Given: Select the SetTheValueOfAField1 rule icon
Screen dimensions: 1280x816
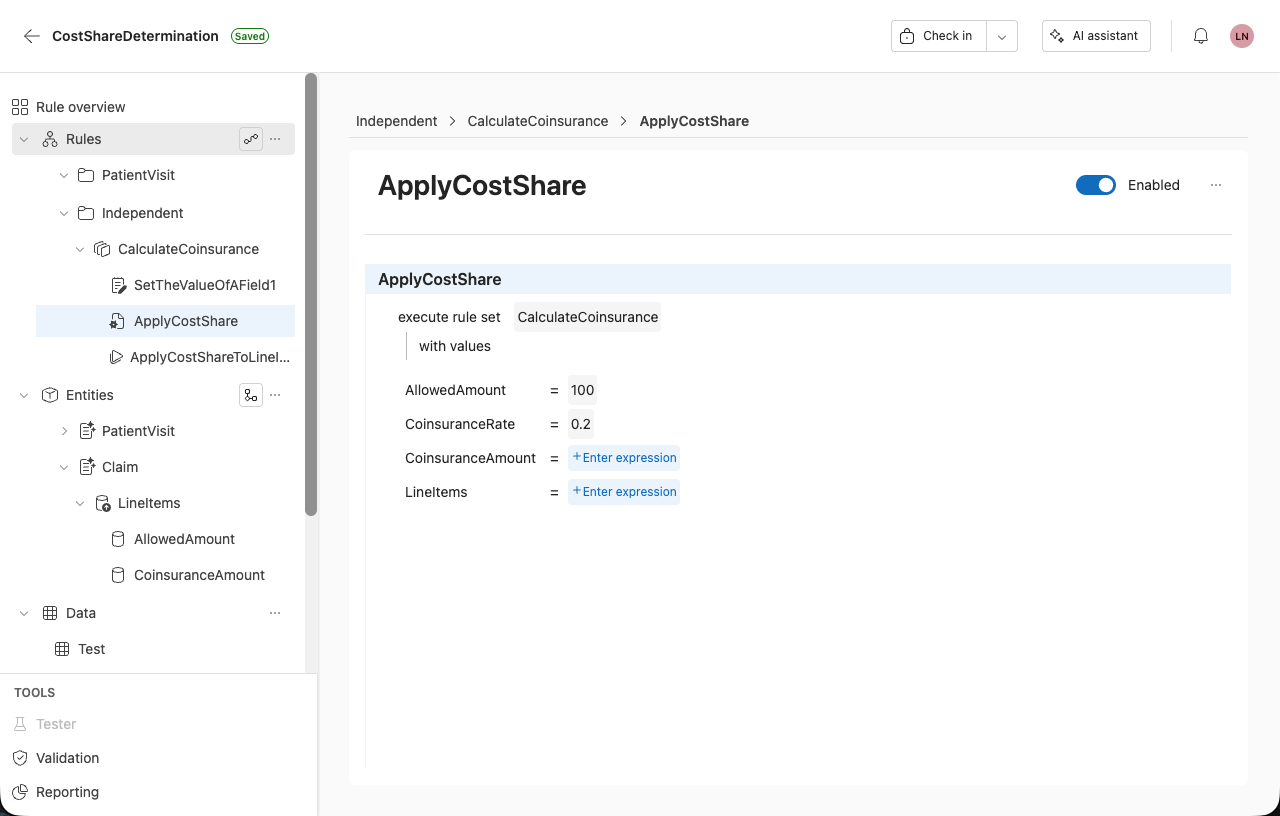Looking at the screenshot, I should point(118,285).
